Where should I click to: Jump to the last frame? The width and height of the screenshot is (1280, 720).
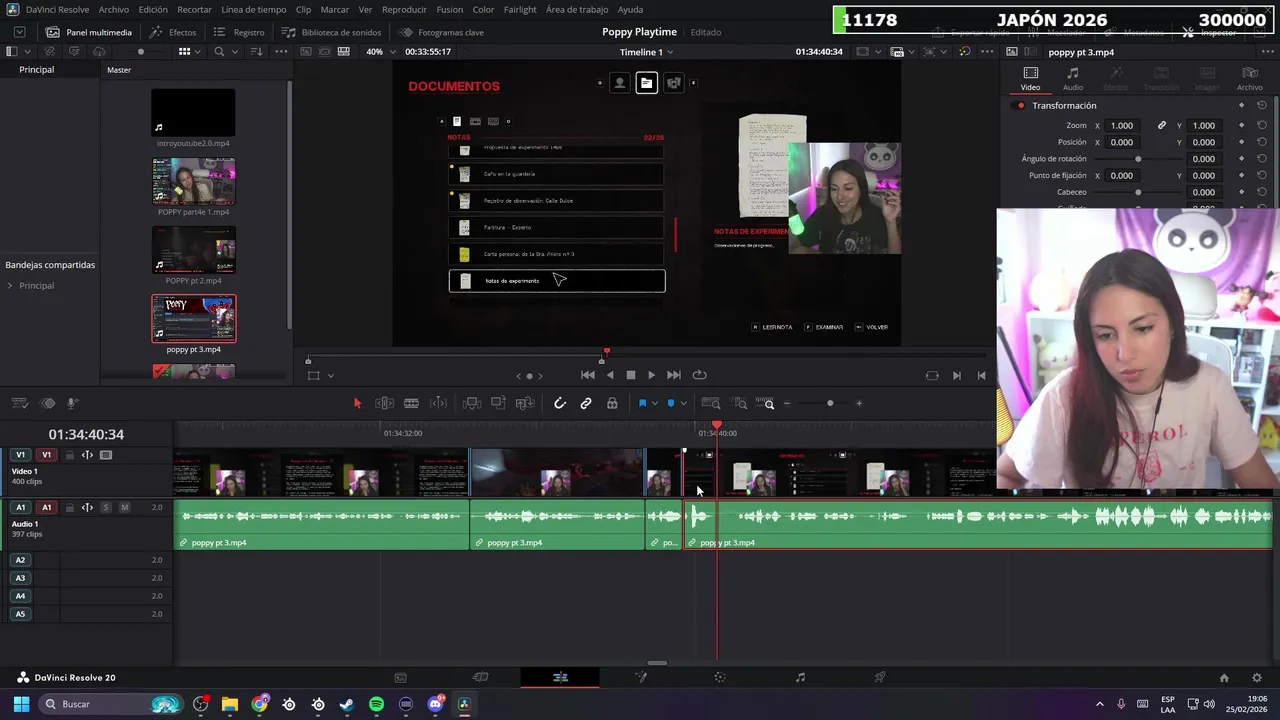pos(674,375)
